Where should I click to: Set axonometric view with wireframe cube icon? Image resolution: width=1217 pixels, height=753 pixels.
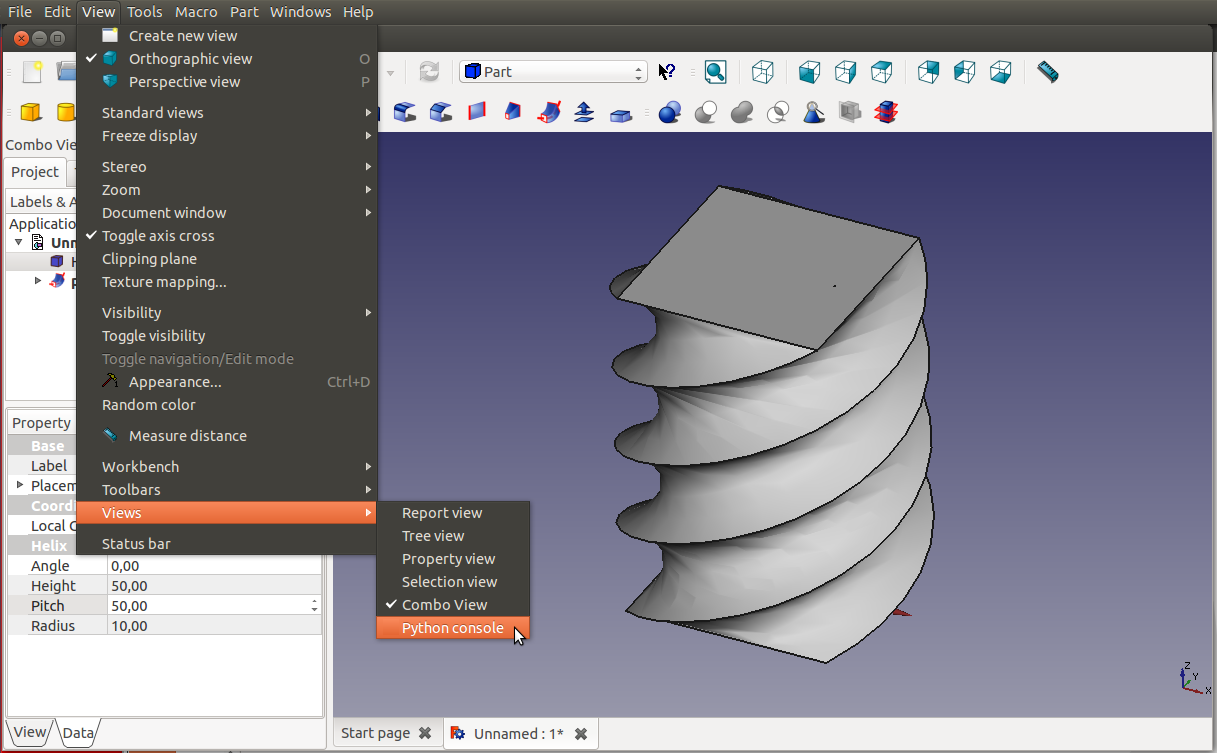pos(763,72)
